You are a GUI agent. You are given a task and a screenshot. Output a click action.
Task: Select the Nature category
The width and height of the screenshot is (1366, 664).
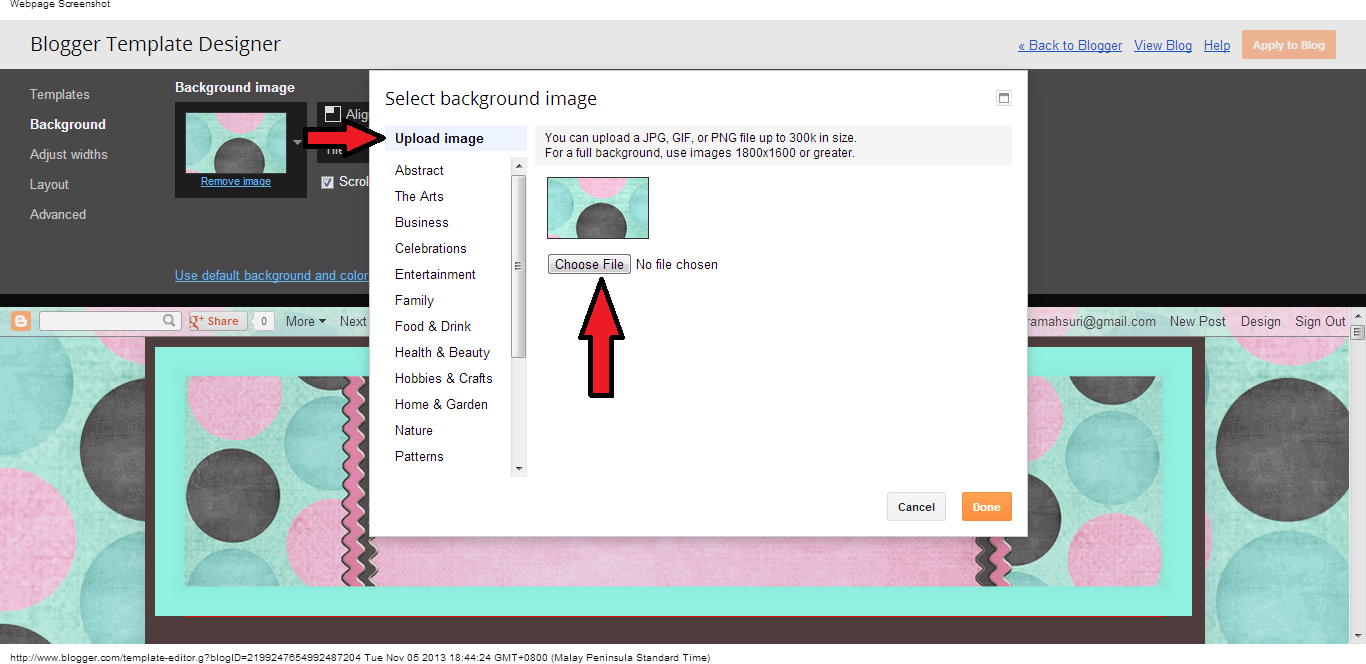tap(414, 430)
